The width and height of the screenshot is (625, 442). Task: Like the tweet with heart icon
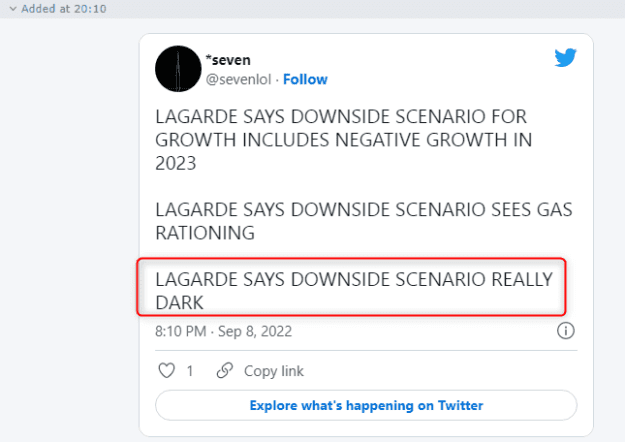coord(167,370)
